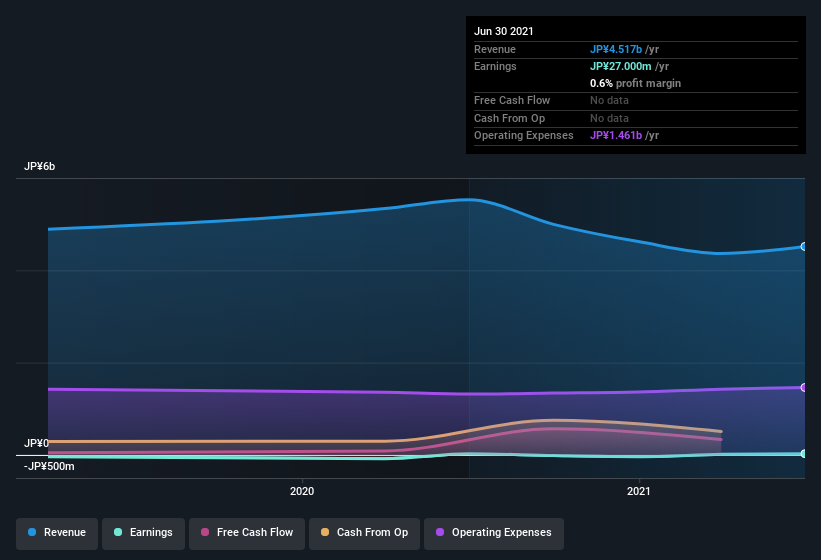821x560 pixels.
Task: Click the JP¥1.461b operating expenses value
Action: pyautogui.click(x=616, y=135)
